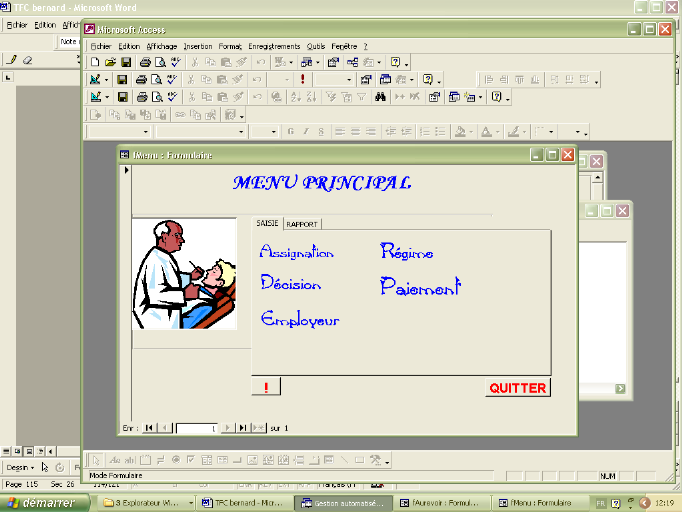Click the bulleted list icon in formatting bar
Image resolution: width=682 pixels, height=512 pixels.
click(x=440, y=132)
